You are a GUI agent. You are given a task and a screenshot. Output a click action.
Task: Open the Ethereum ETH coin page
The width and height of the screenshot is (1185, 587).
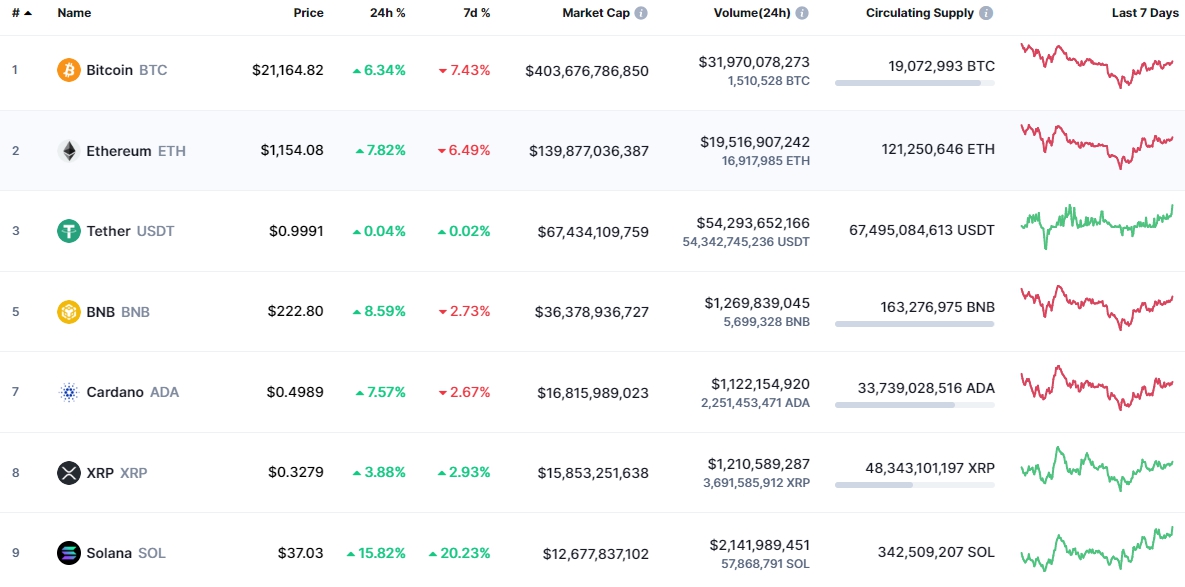point(136,150)
